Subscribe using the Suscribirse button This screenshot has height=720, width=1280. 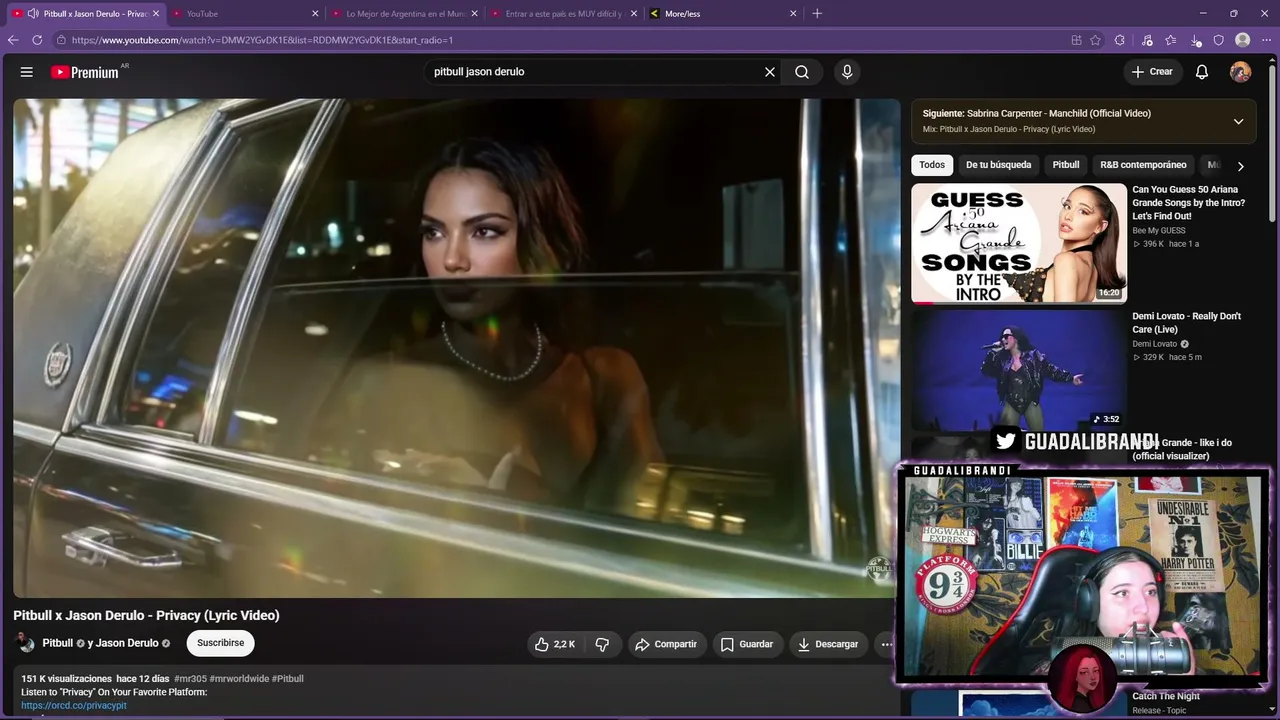click(x=220, y=643)
